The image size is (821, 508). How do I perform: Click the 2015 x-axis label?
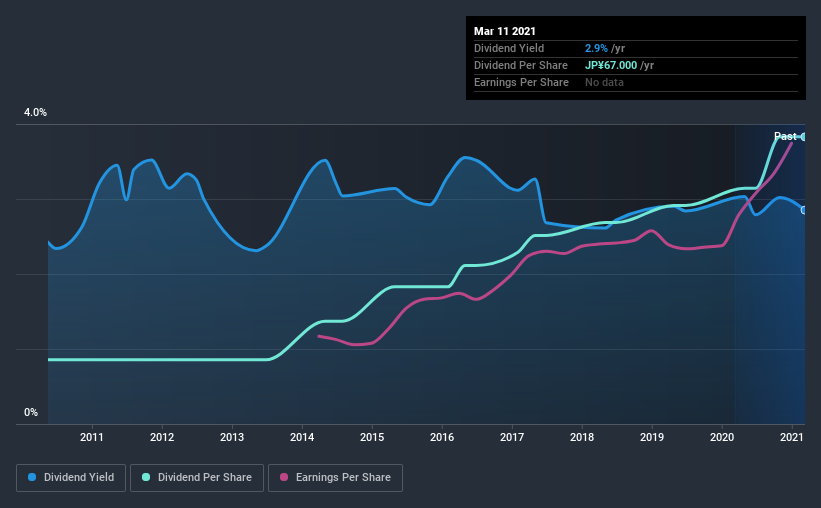372,437
